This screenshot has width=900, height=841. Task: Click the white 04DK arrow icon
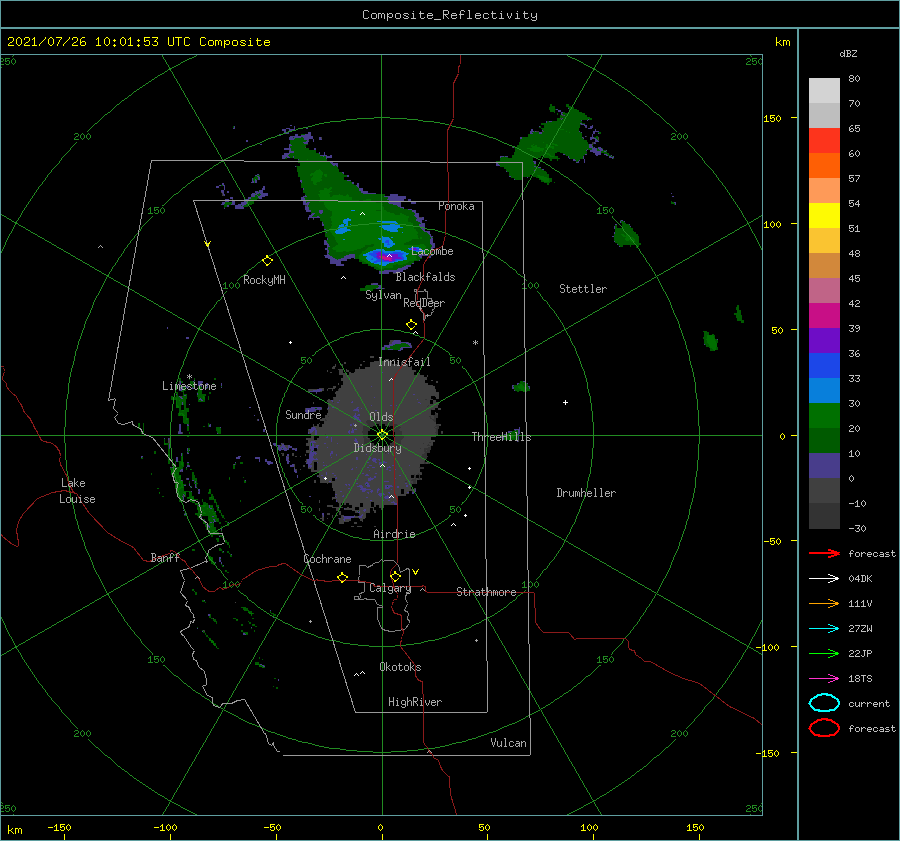[824, 579]
